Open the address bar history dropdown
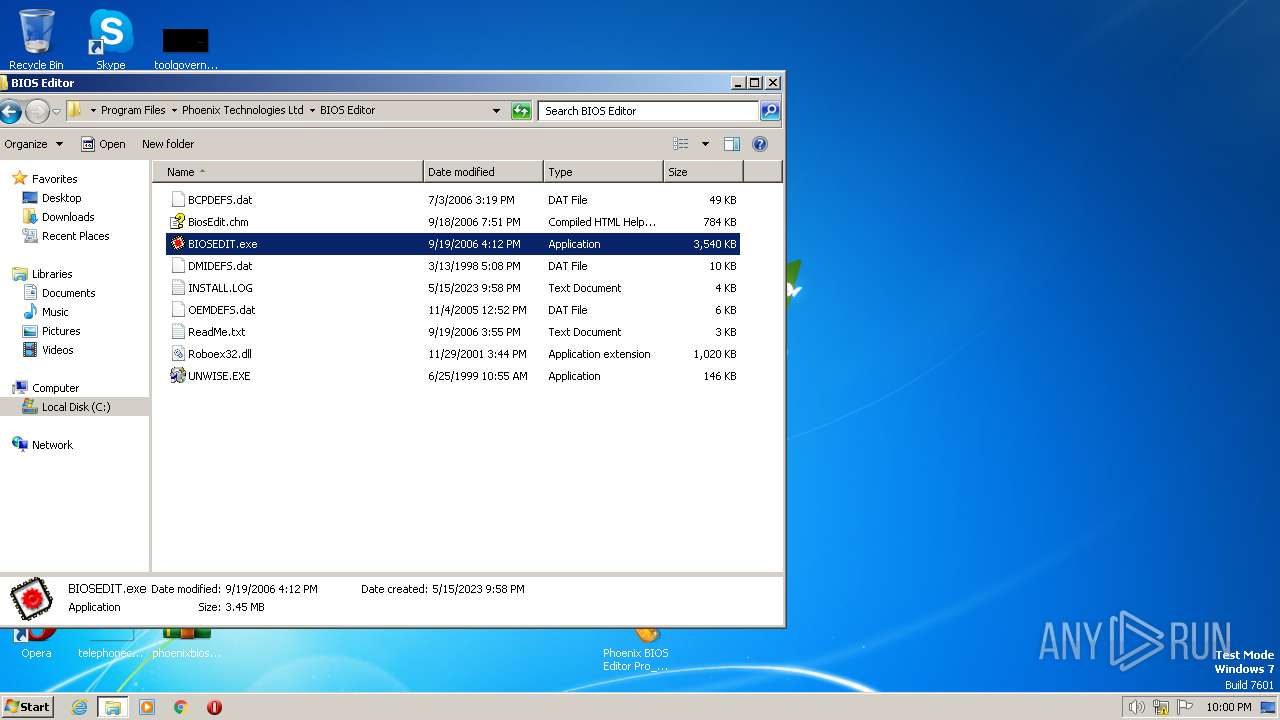The height and width of the screenshot is (720, 1280). 496,111
